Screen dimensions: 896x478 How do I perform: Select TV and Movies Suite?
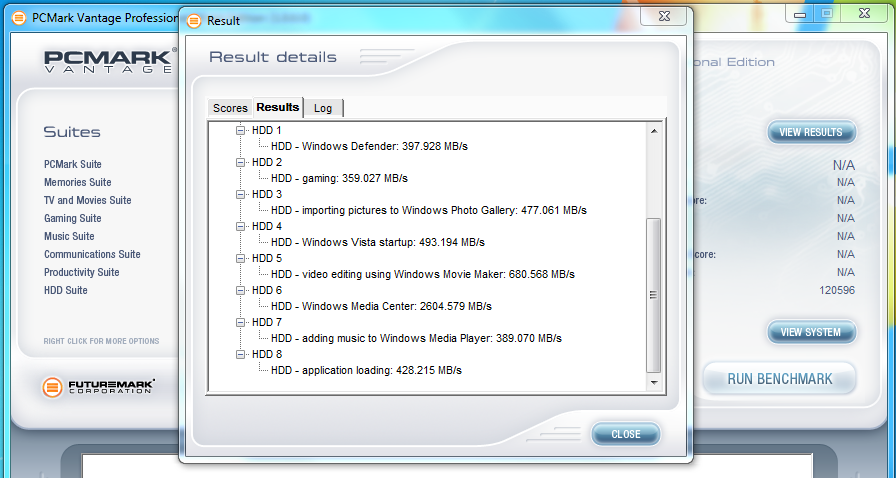click(87, 200)
